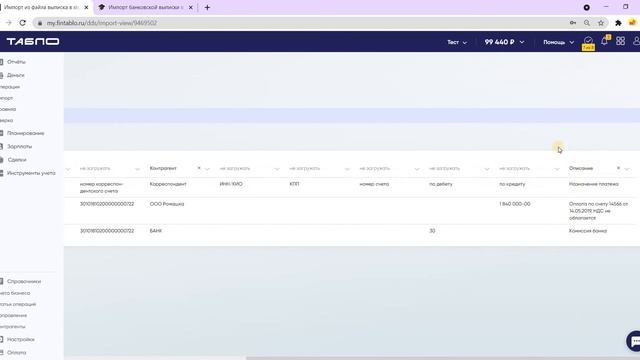Open Отчёты in the sidebar
The image size is (640, 360).
16,62
